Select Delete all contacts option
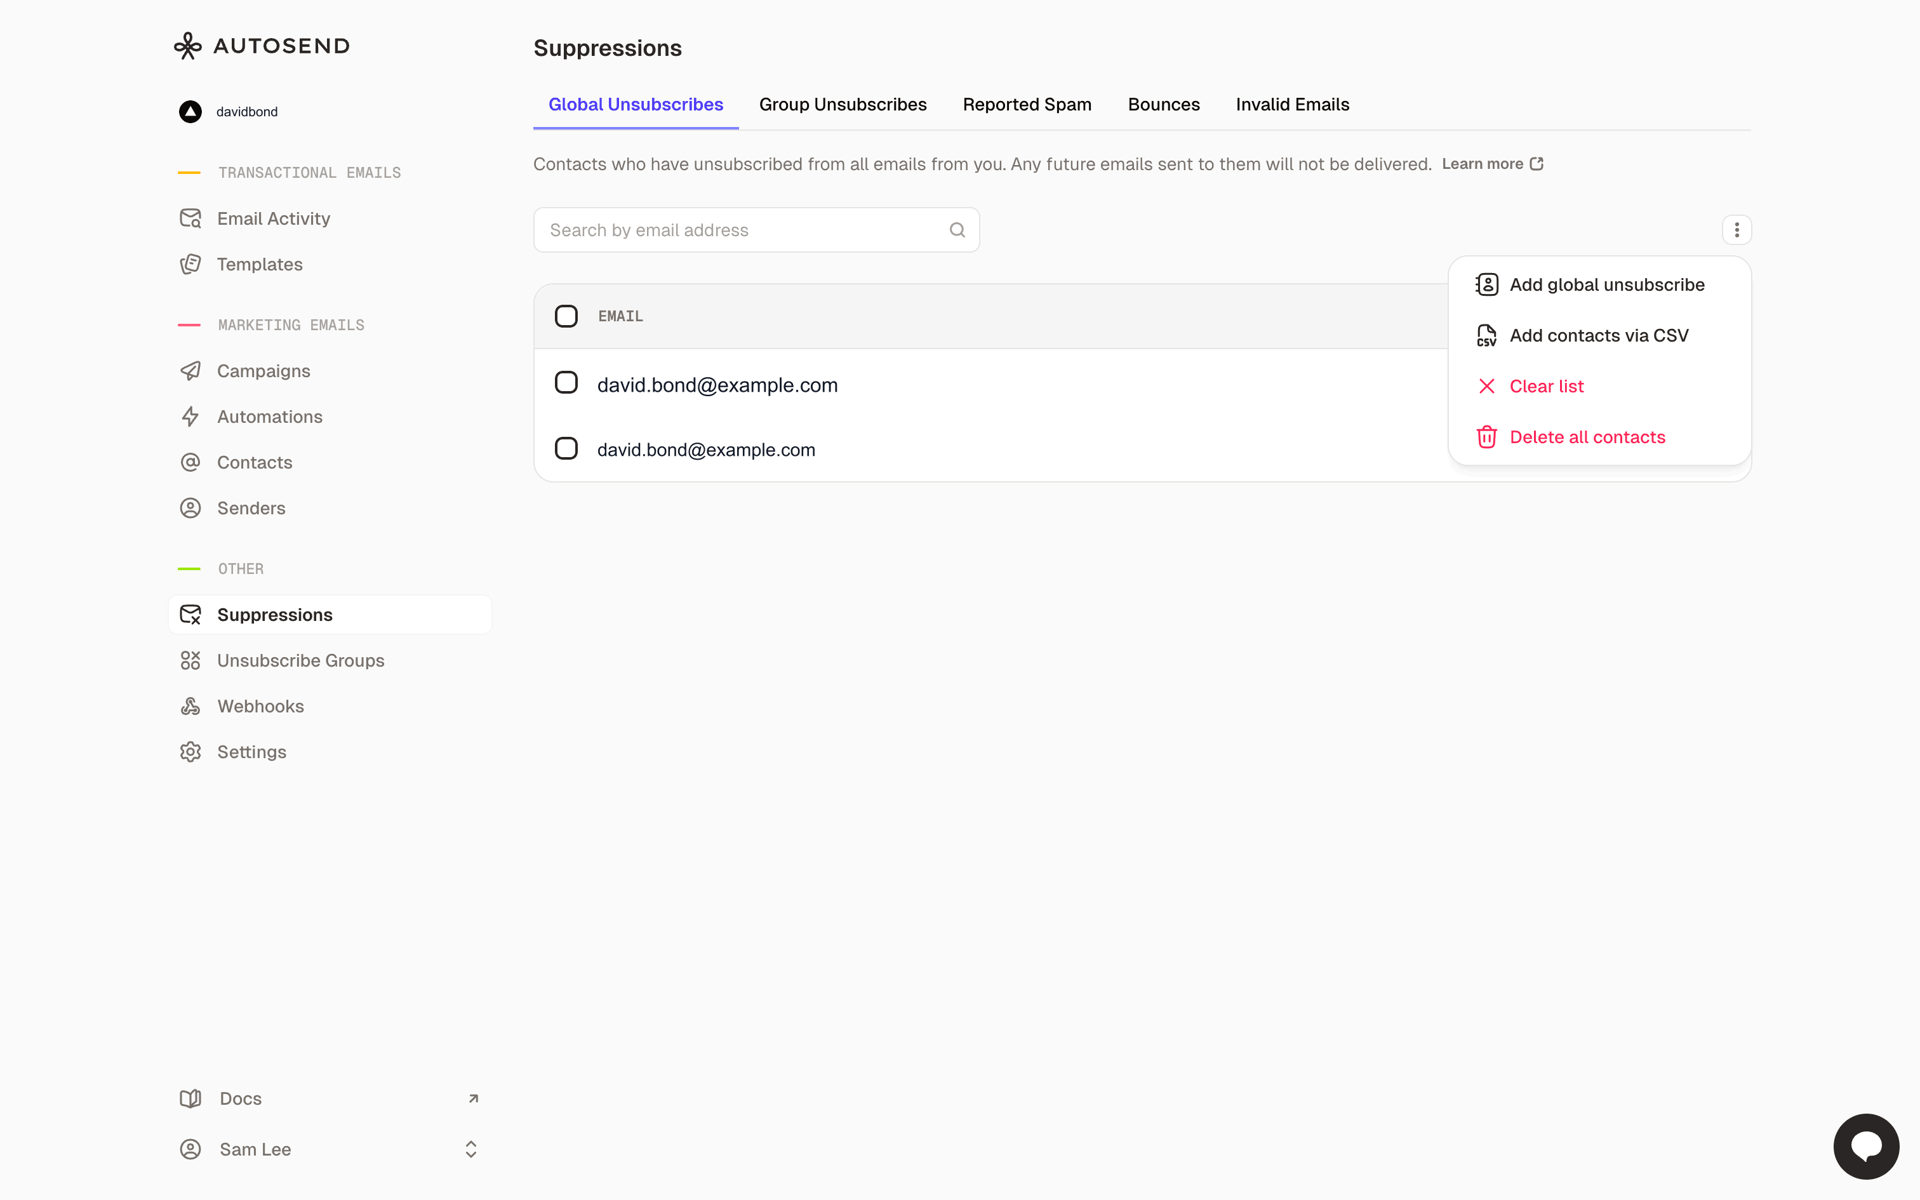This screenshot has width=1920, height=1200. (x=1600, y=437)
